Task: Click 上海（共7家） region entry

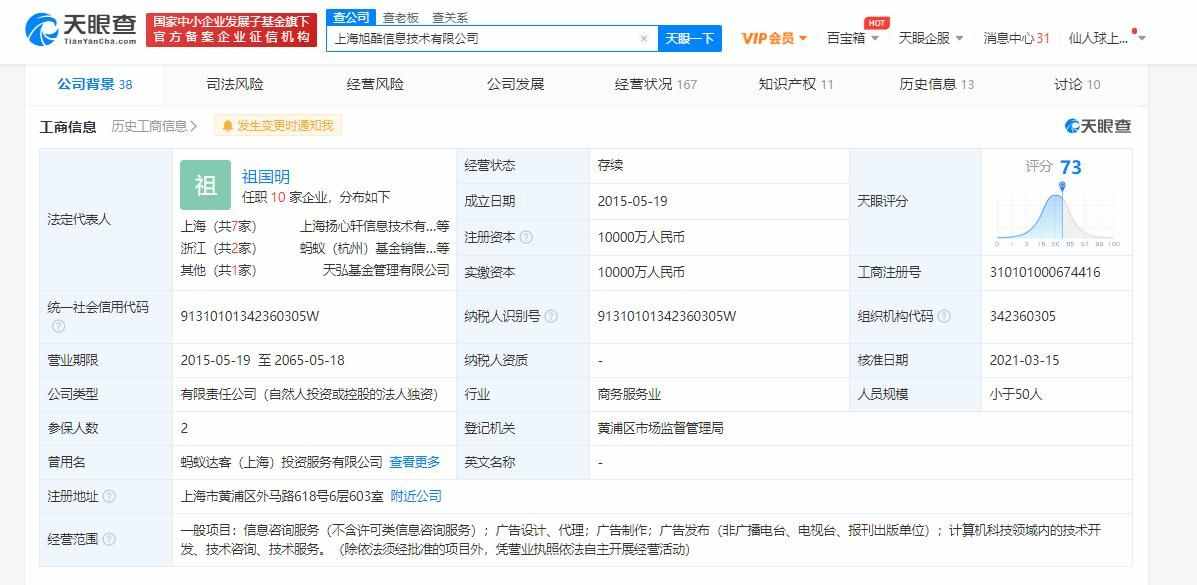Action: pos(218,226)
